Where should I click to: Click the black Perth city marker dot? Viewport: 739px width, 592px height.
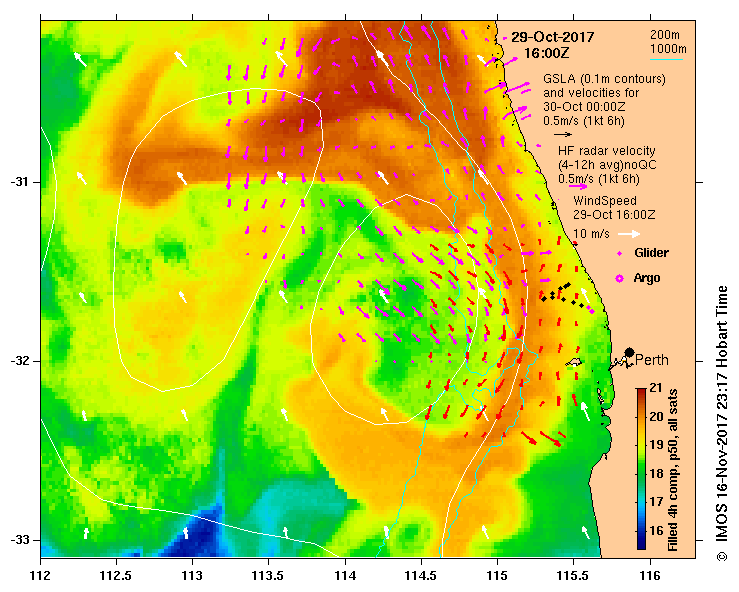pos(629,352)
